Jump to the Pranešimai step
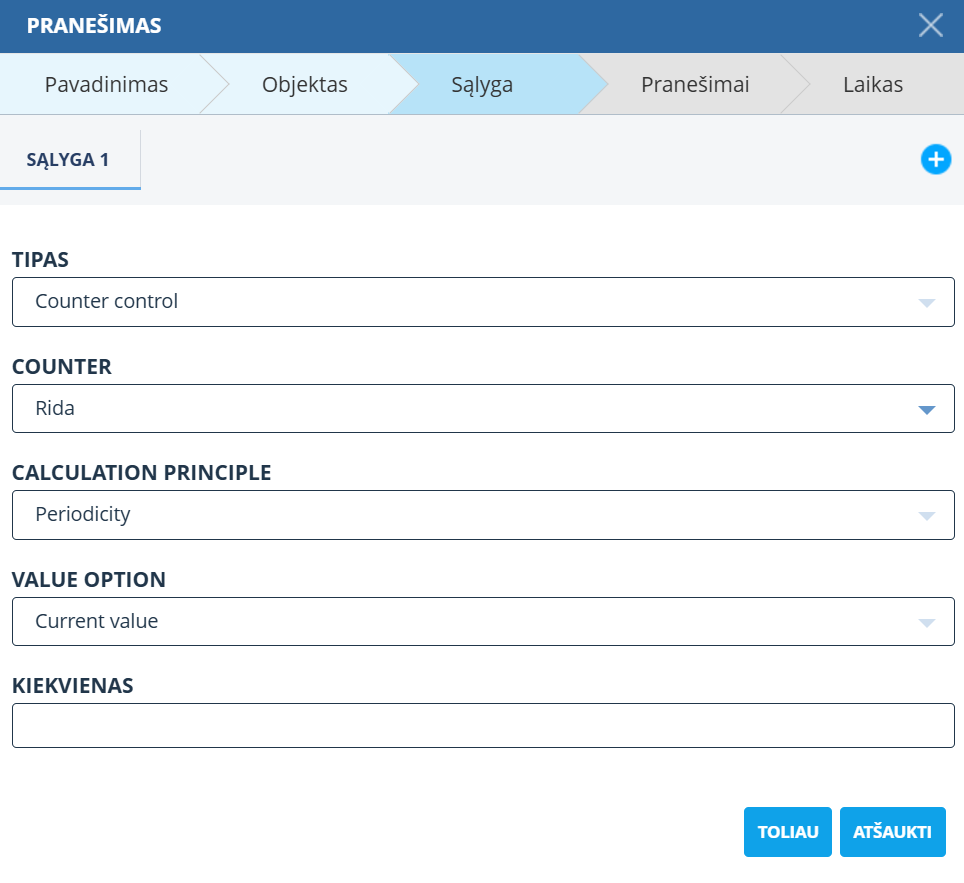Viewport: 964px width, 883px height. click(694, 85)
